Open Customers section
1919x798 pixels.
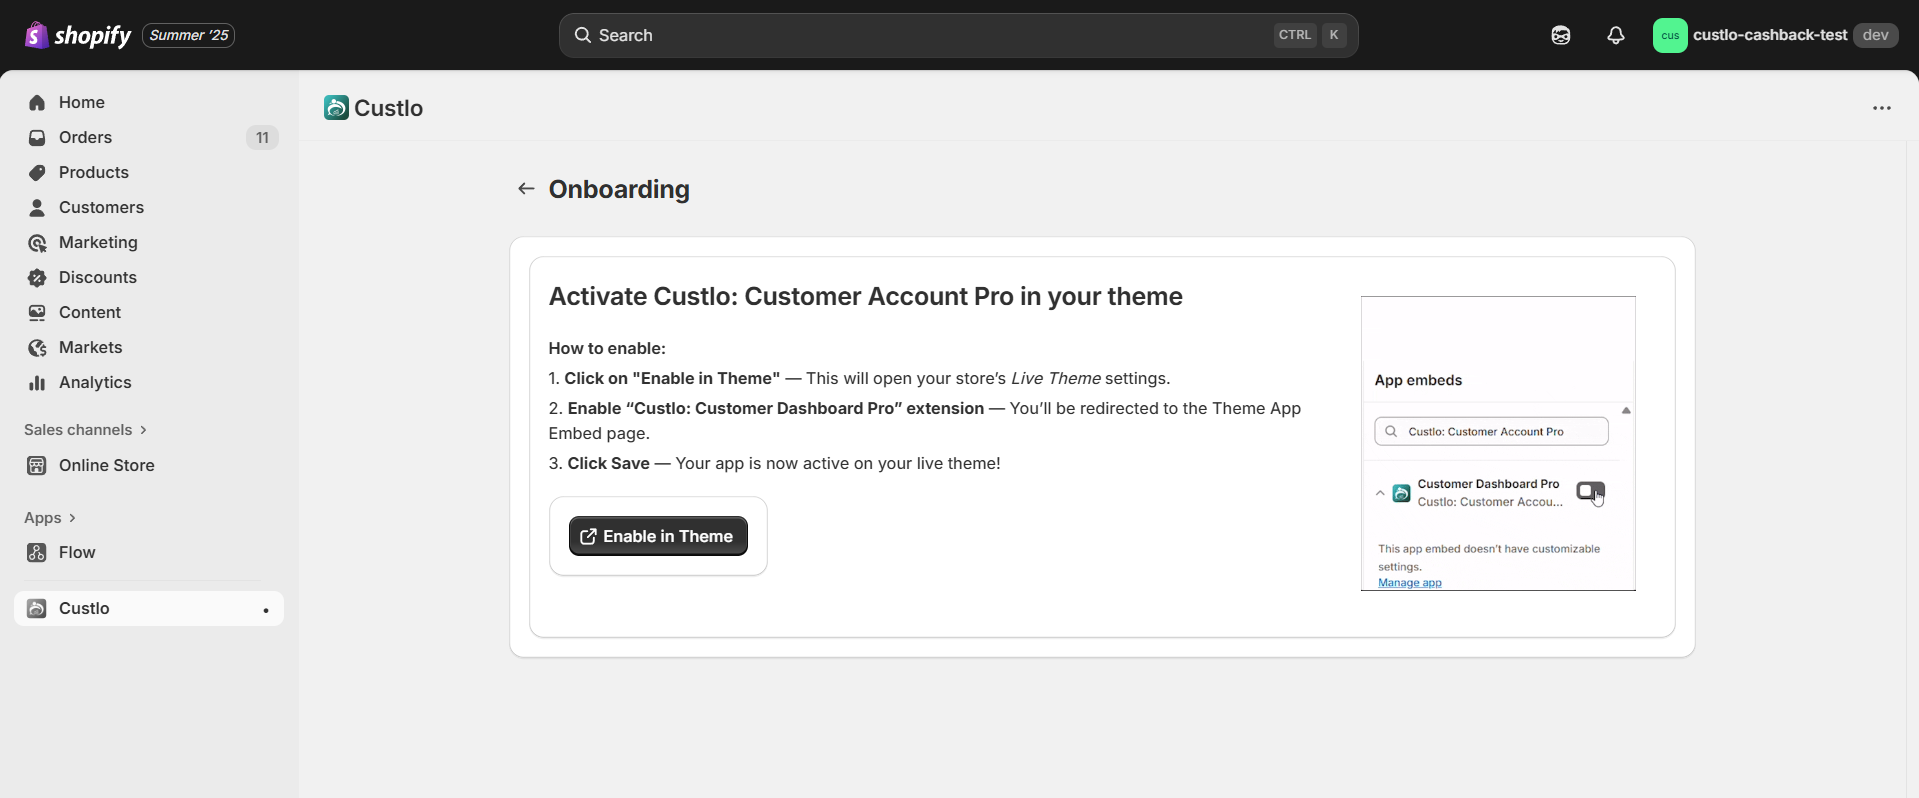point(149,207)
